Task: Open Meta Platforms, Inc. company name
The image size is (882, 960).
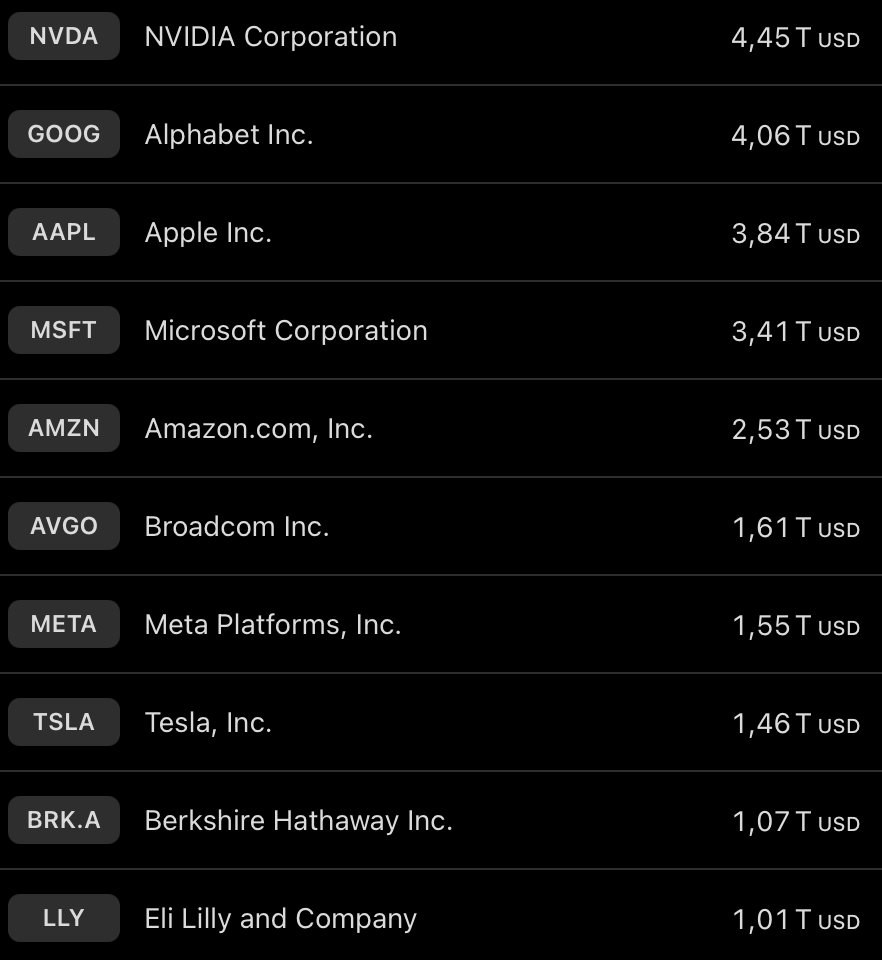Action: [x=273, y=625]
